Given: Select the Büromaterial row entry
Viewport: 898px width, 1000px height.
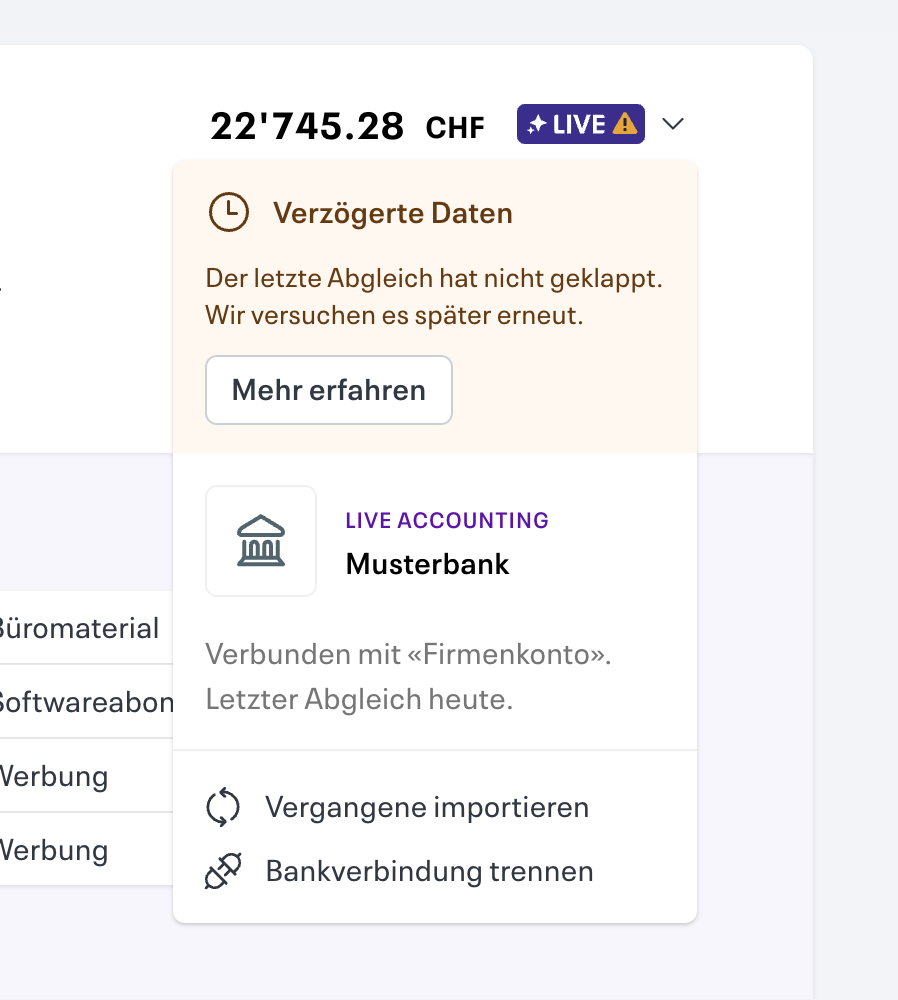Looking at the screenshot, I should (79, 628).
